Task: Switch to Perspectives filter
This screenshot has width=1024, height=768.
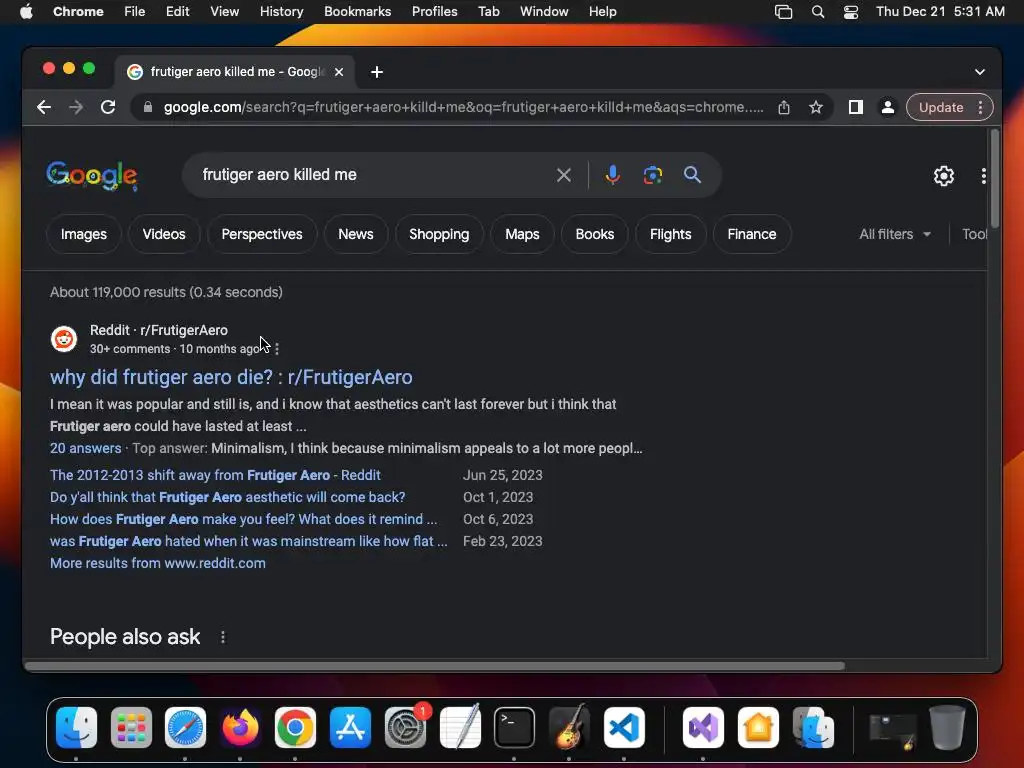Action: pyautogui.click(x=262, y=234)
